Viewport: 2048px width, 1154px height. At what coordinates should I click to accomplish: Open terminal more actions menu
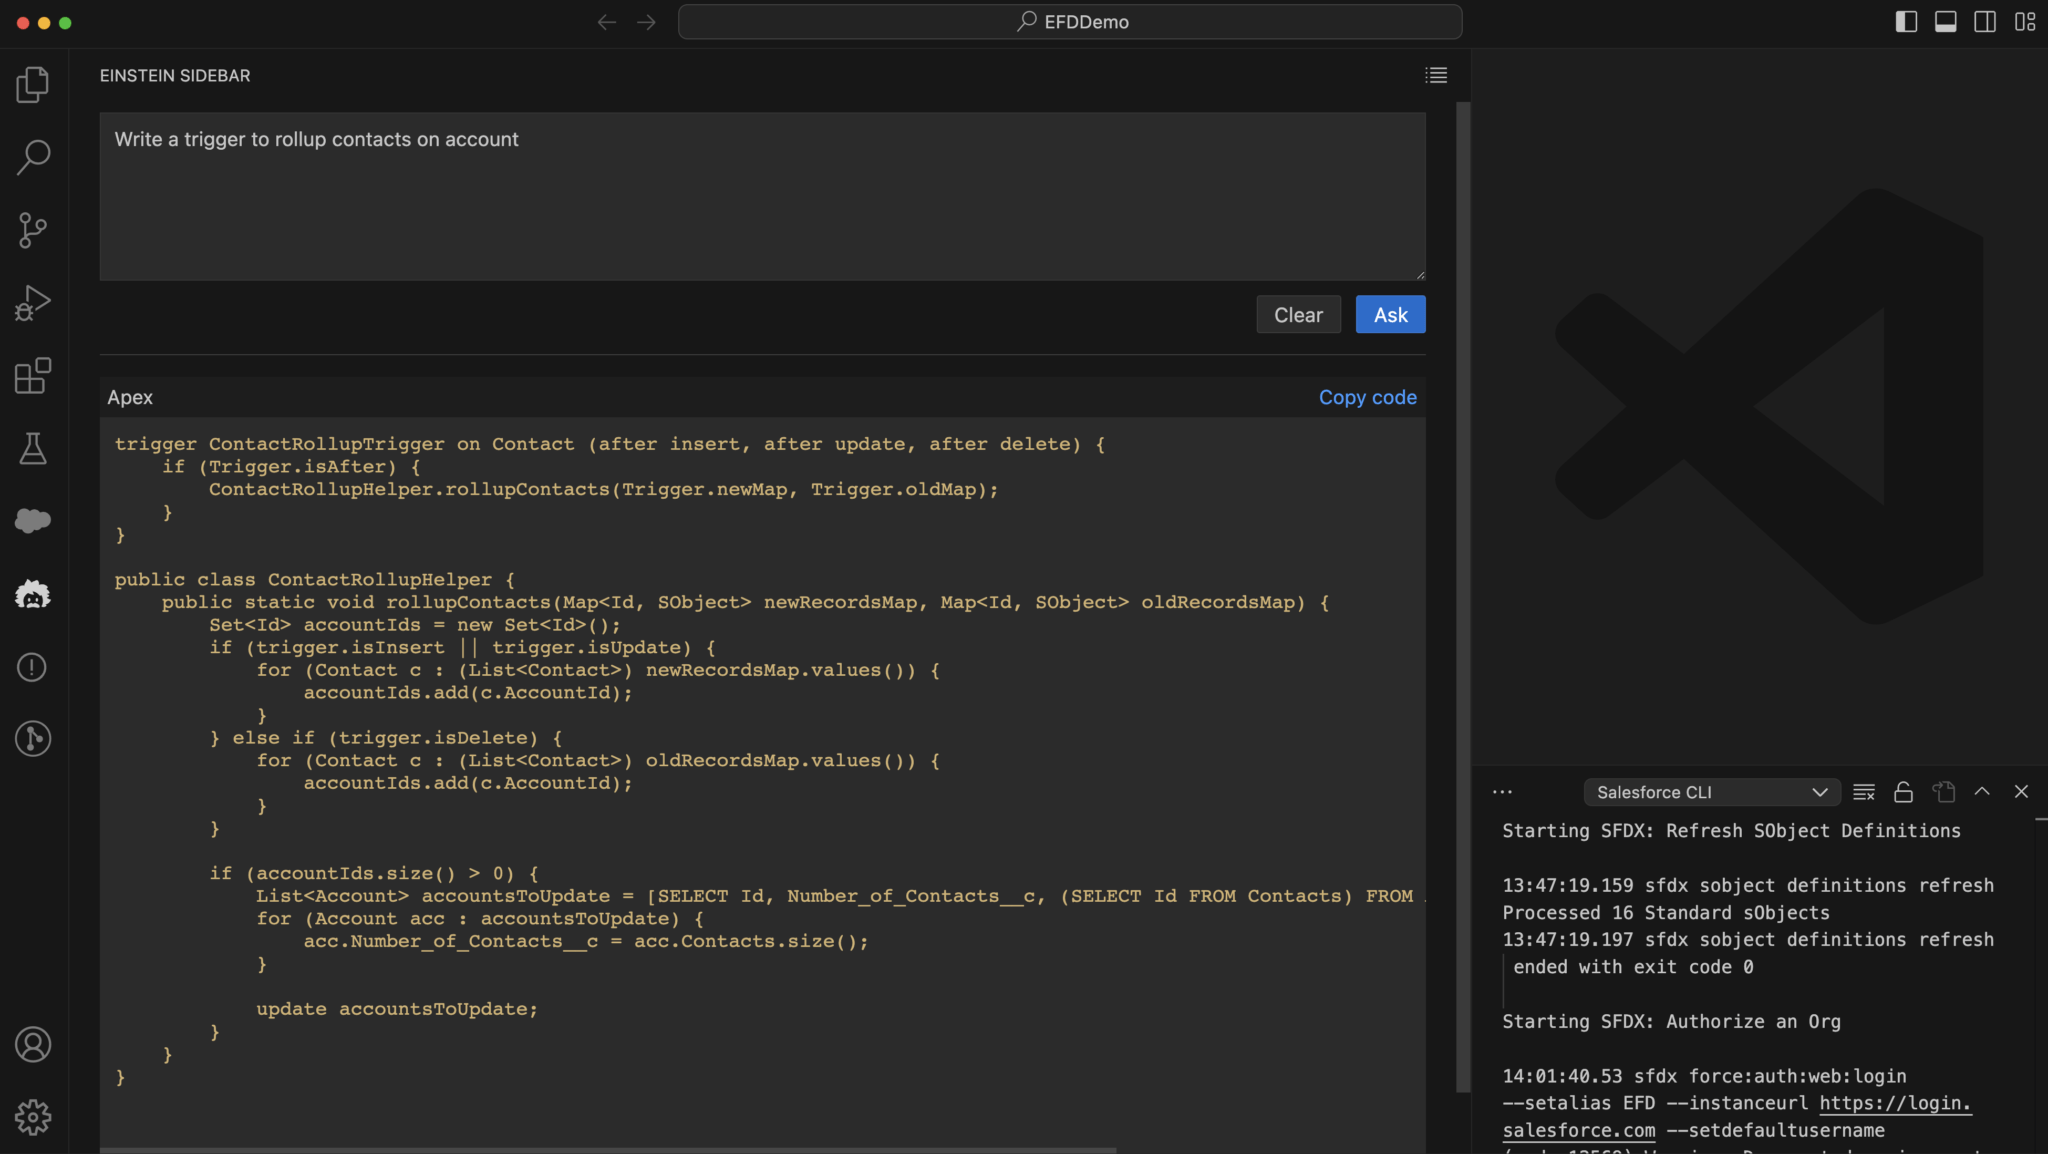tap(1502, 791)
